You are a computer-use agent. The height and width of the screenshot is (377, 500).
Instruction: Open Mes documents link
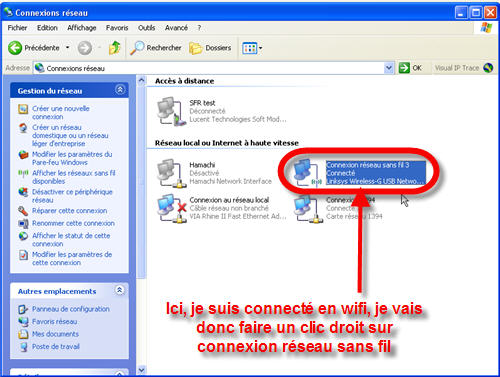pos(55,334)
